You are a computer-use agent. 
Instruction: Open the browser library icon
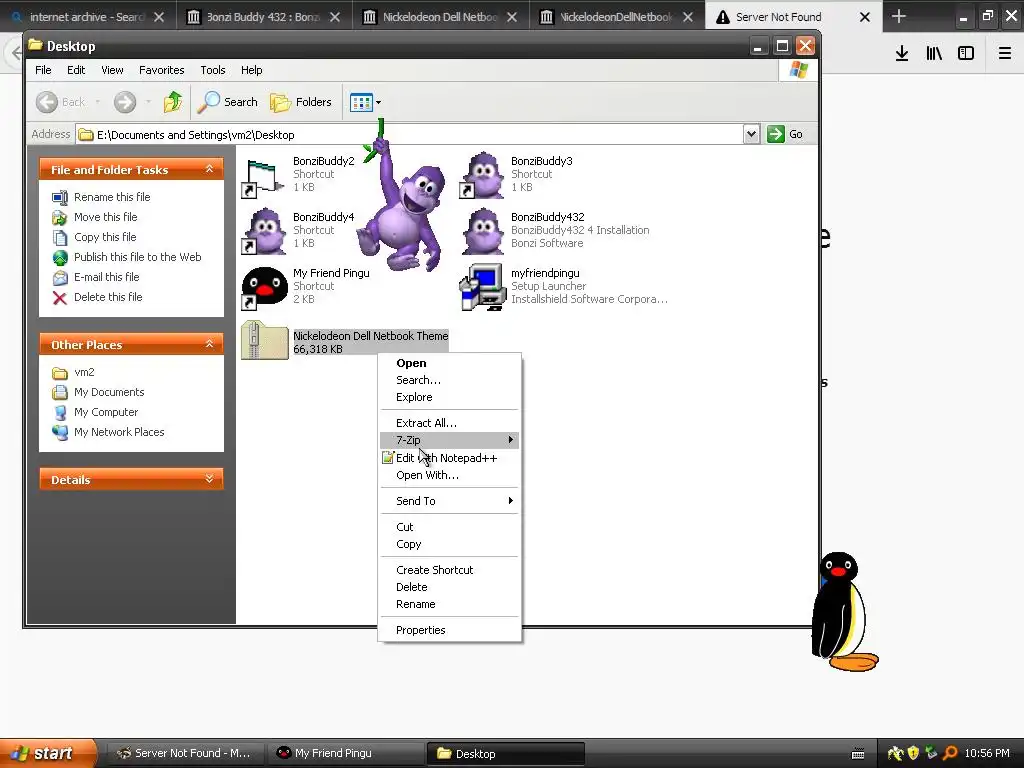[934, 53]
